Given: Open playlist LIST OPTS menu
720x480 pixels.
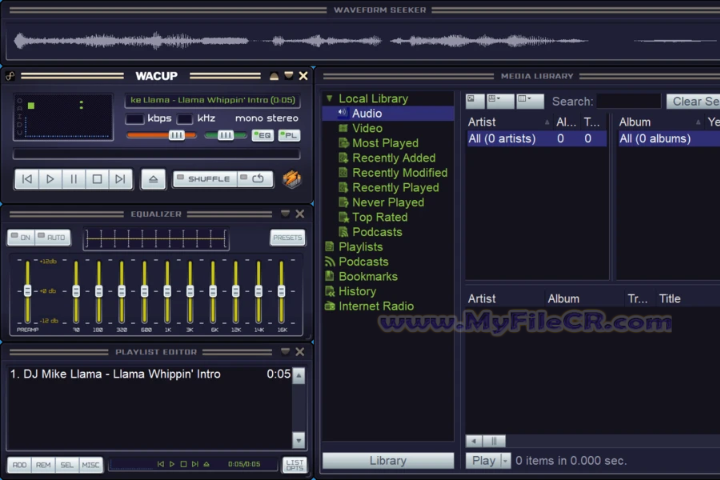Looking at the screenshot, I should click(x=294, y=465).
